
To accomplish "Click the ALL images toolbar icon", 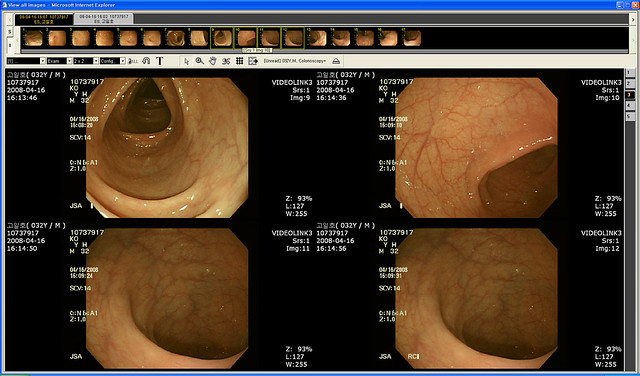I will pyautogui.click(x=133, y=61).
